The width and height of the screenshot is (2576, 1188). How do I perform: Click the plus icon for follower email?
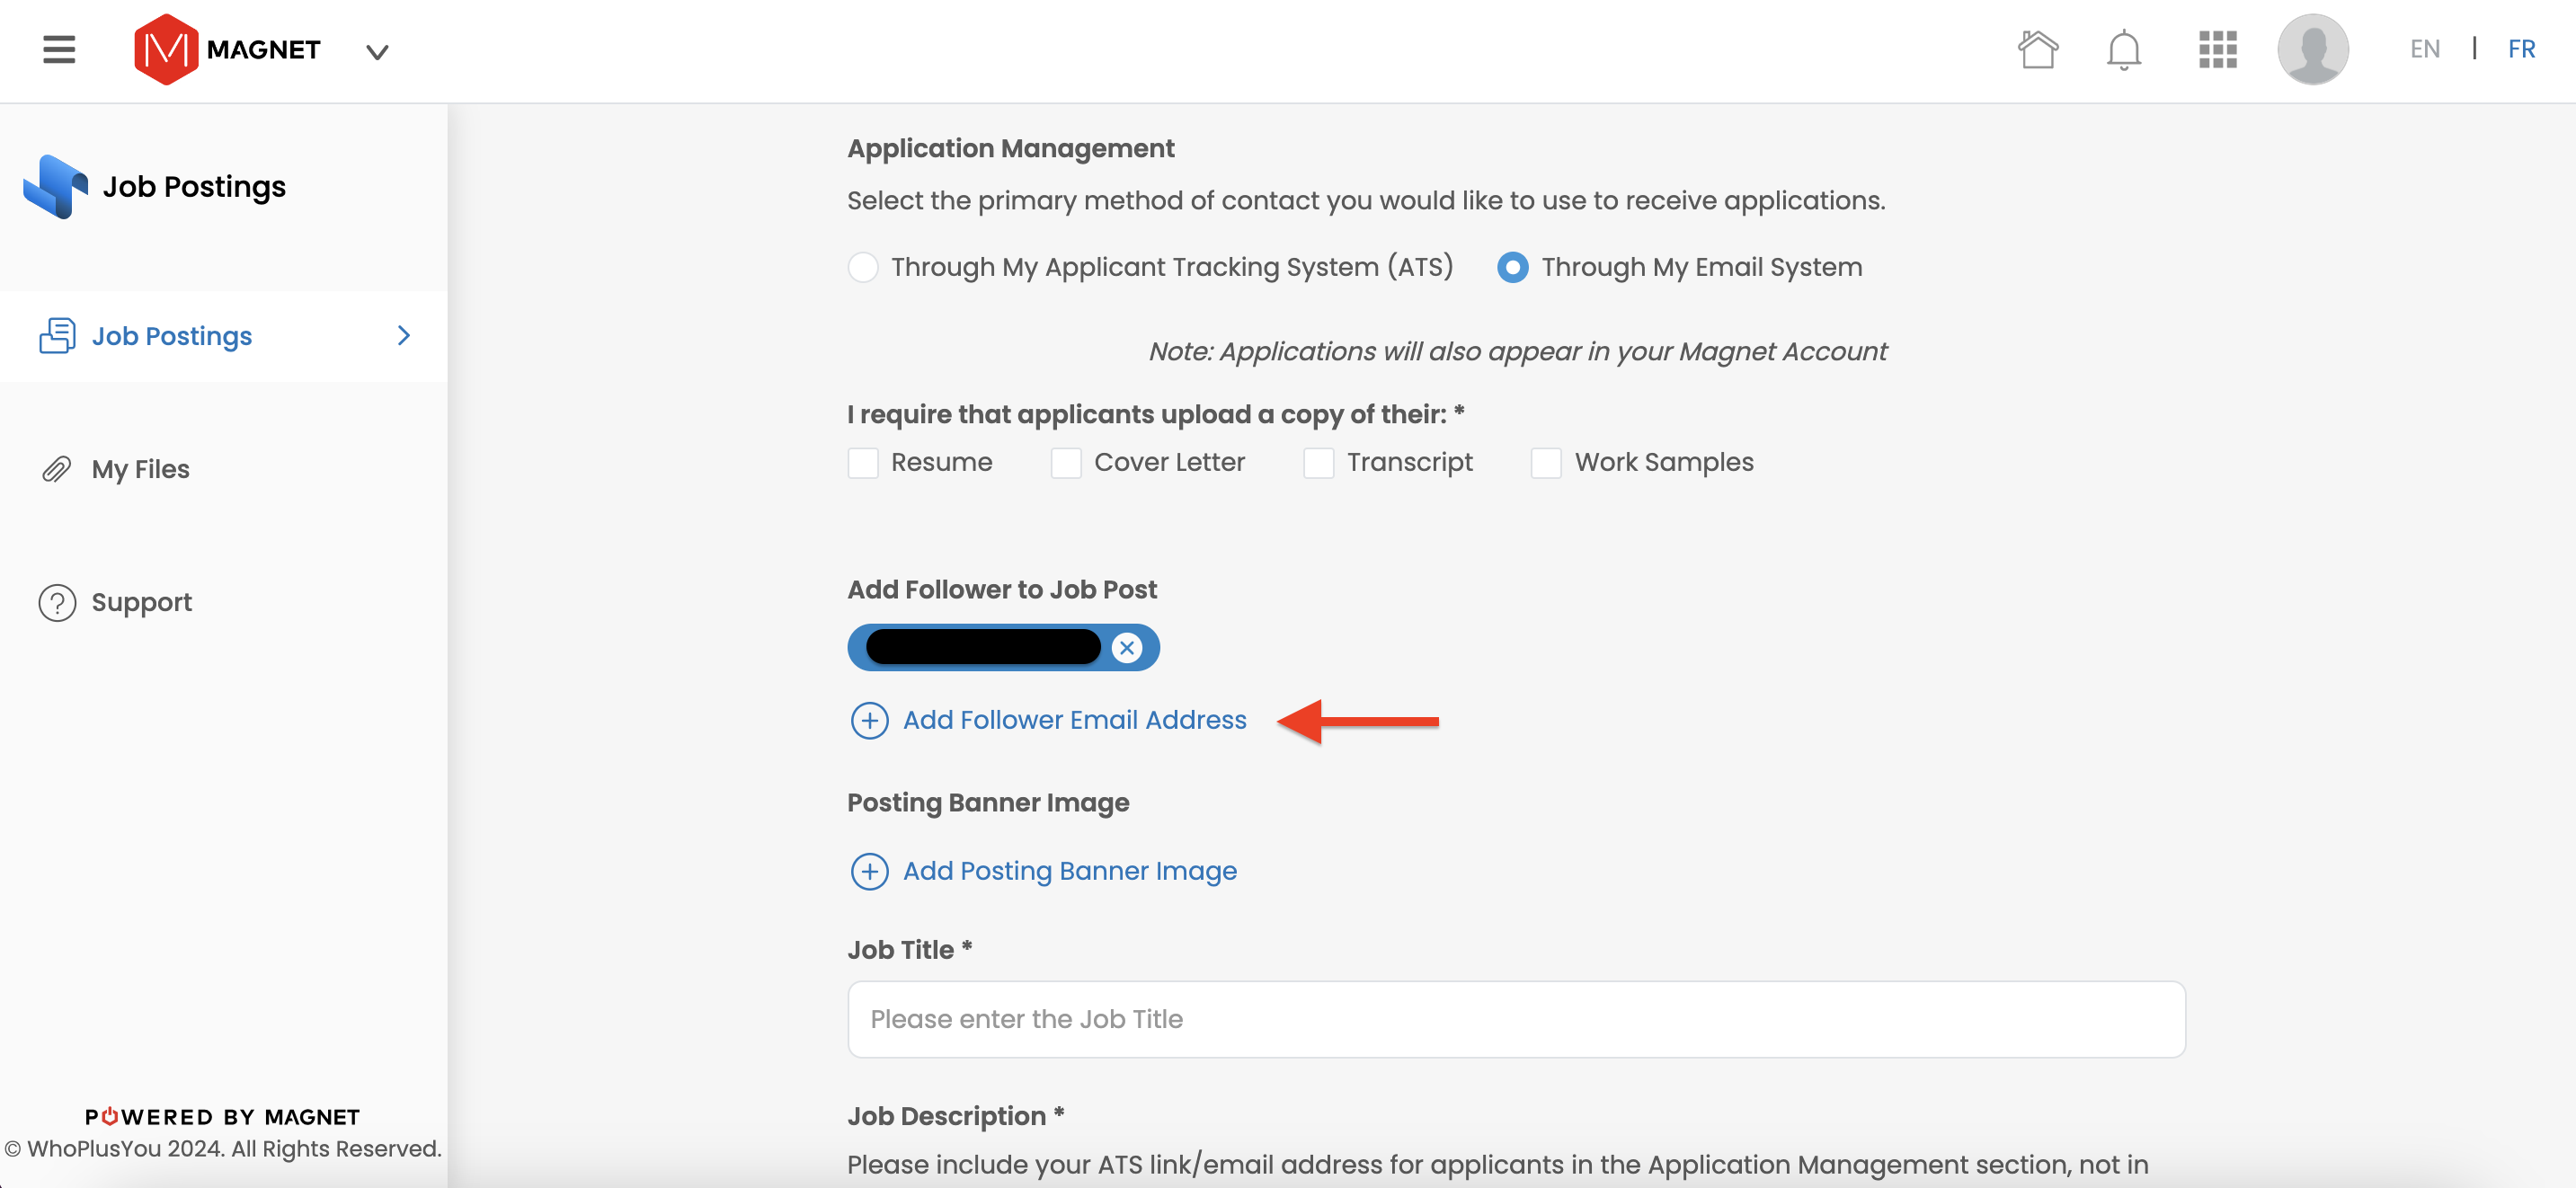(x=869, y=720)
